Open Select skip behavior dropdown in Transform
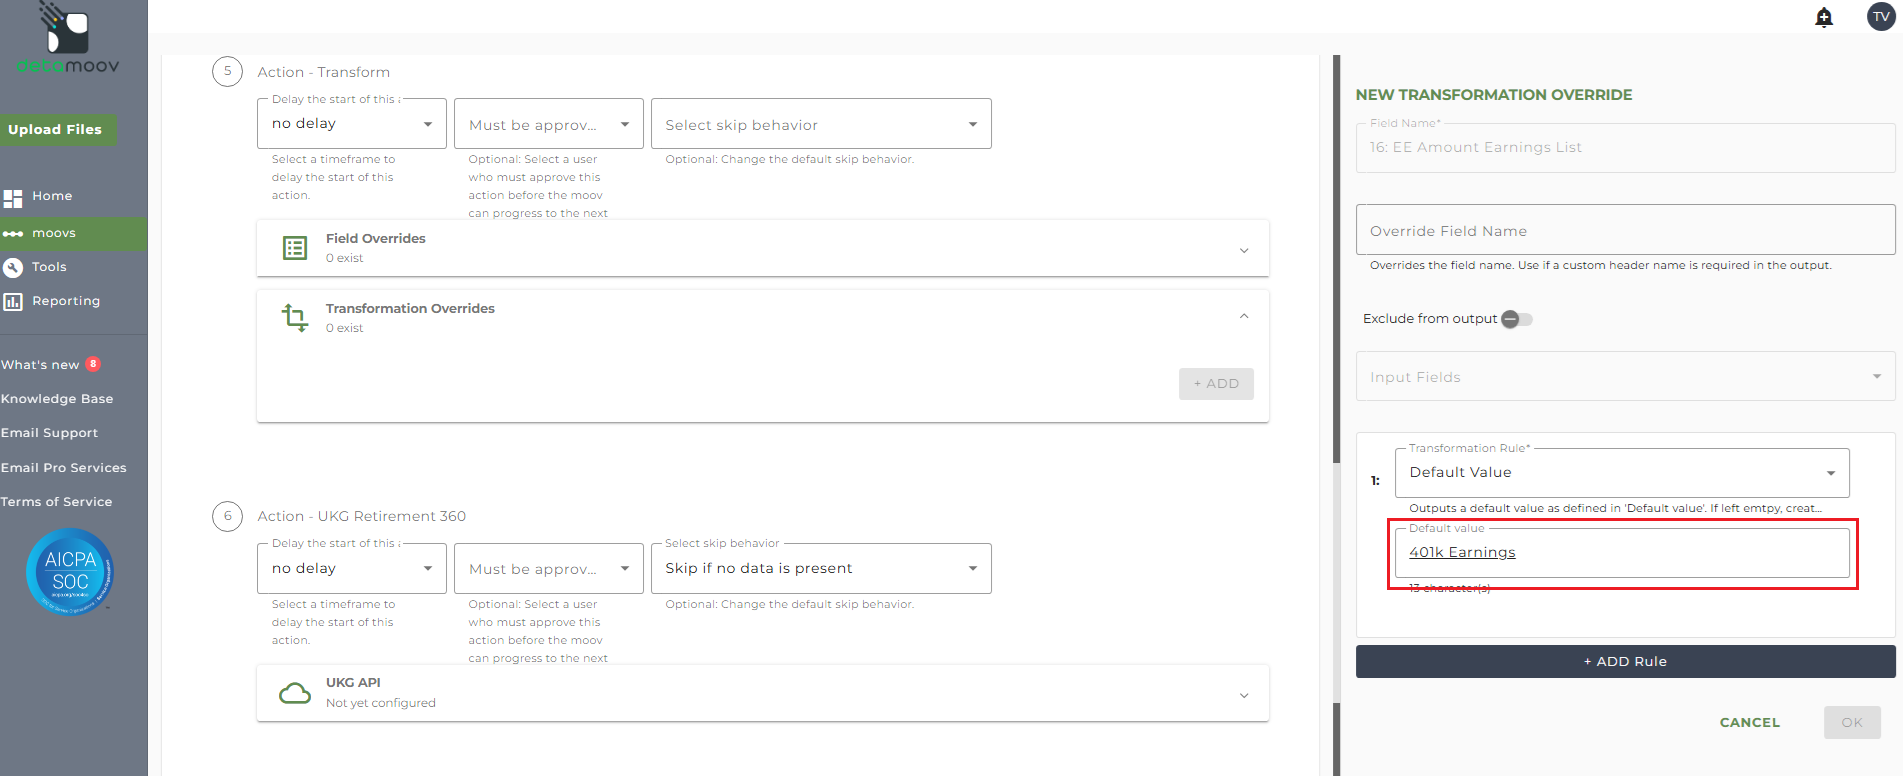This screenshot has height=776, width=1903. [821, 124]
